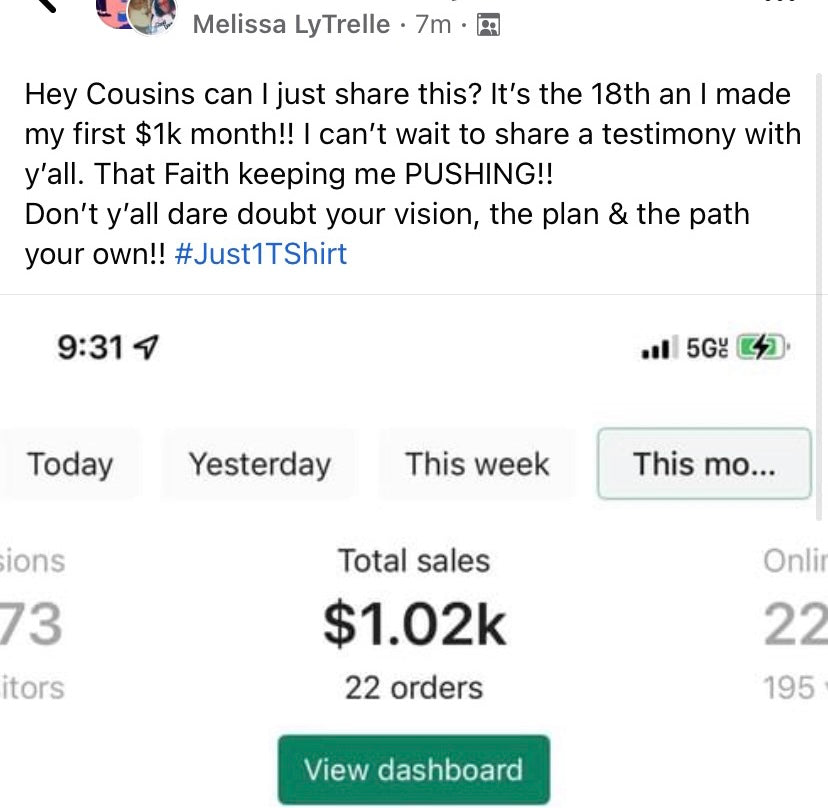The image size is (828, 808).
Task: Select the Yesterday tab
Action: 259,464
